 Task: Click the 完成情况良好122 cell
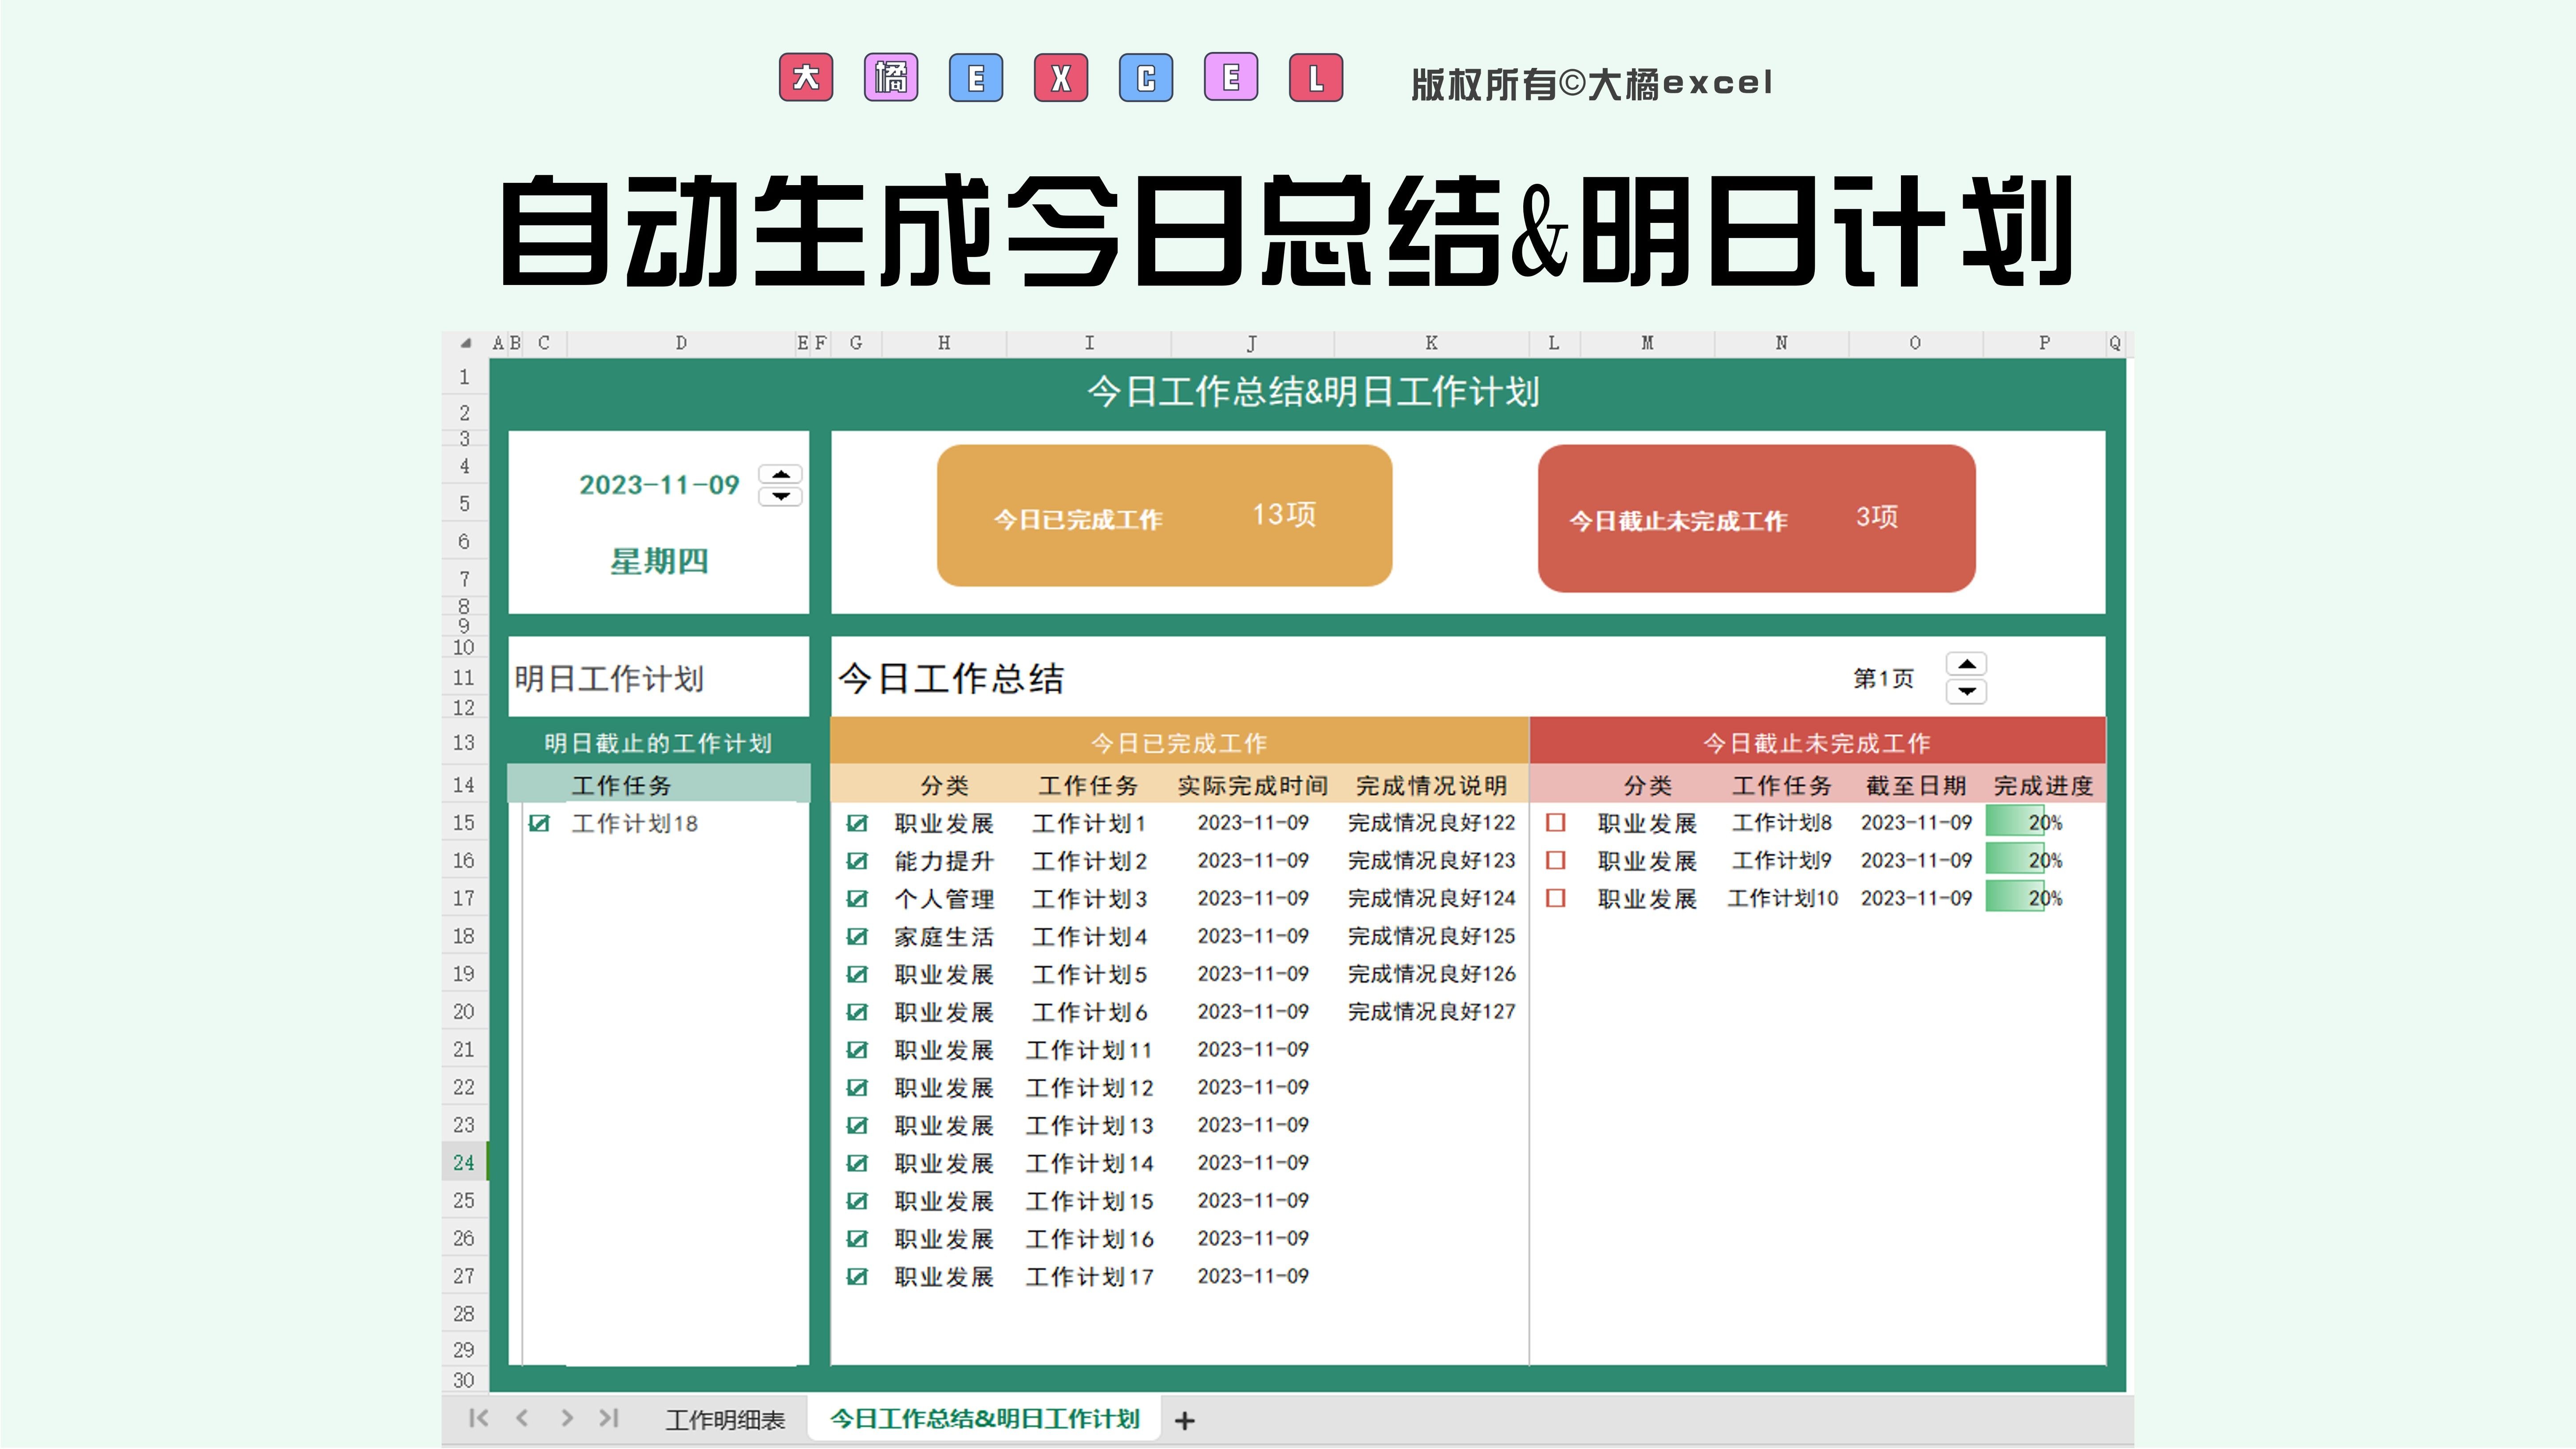[1431, 823]
